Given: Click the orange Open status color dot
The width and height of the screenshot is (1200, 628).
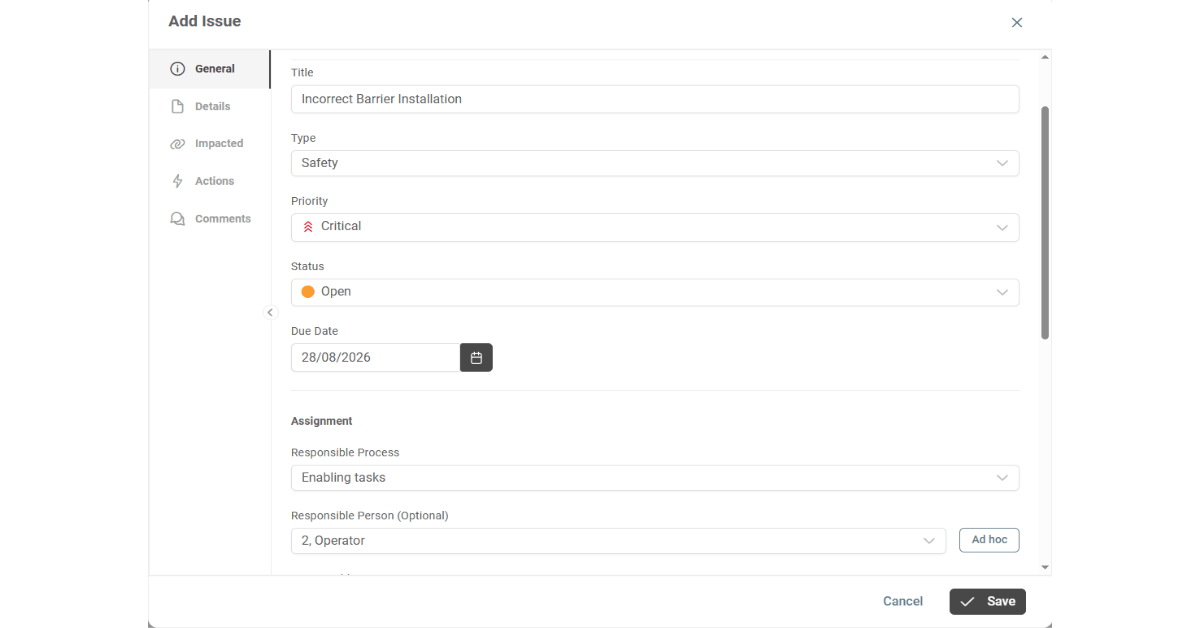Looking at the screenshot, I should point(308,292).
